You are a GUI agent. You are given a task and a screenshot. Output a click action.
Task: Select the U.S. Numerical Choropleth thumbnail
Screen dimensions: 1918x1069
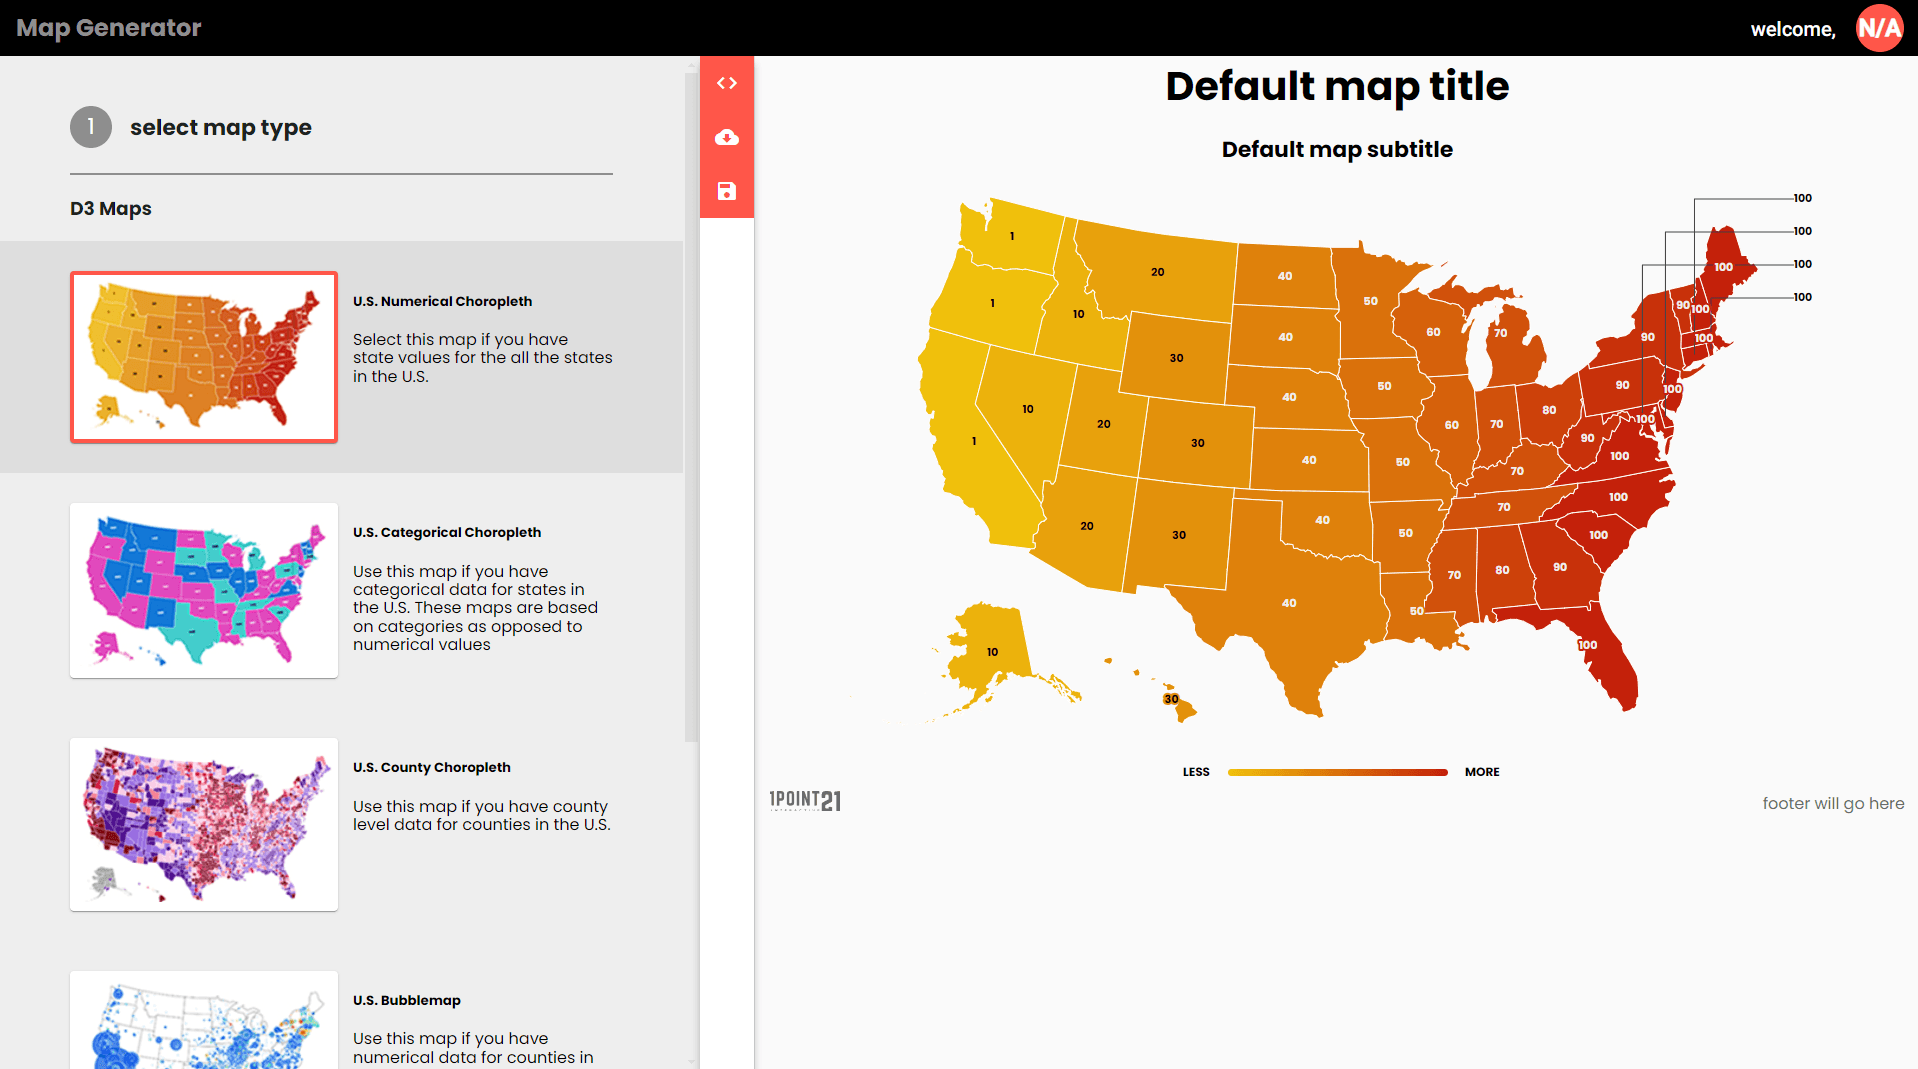click(x=204, y=357)
